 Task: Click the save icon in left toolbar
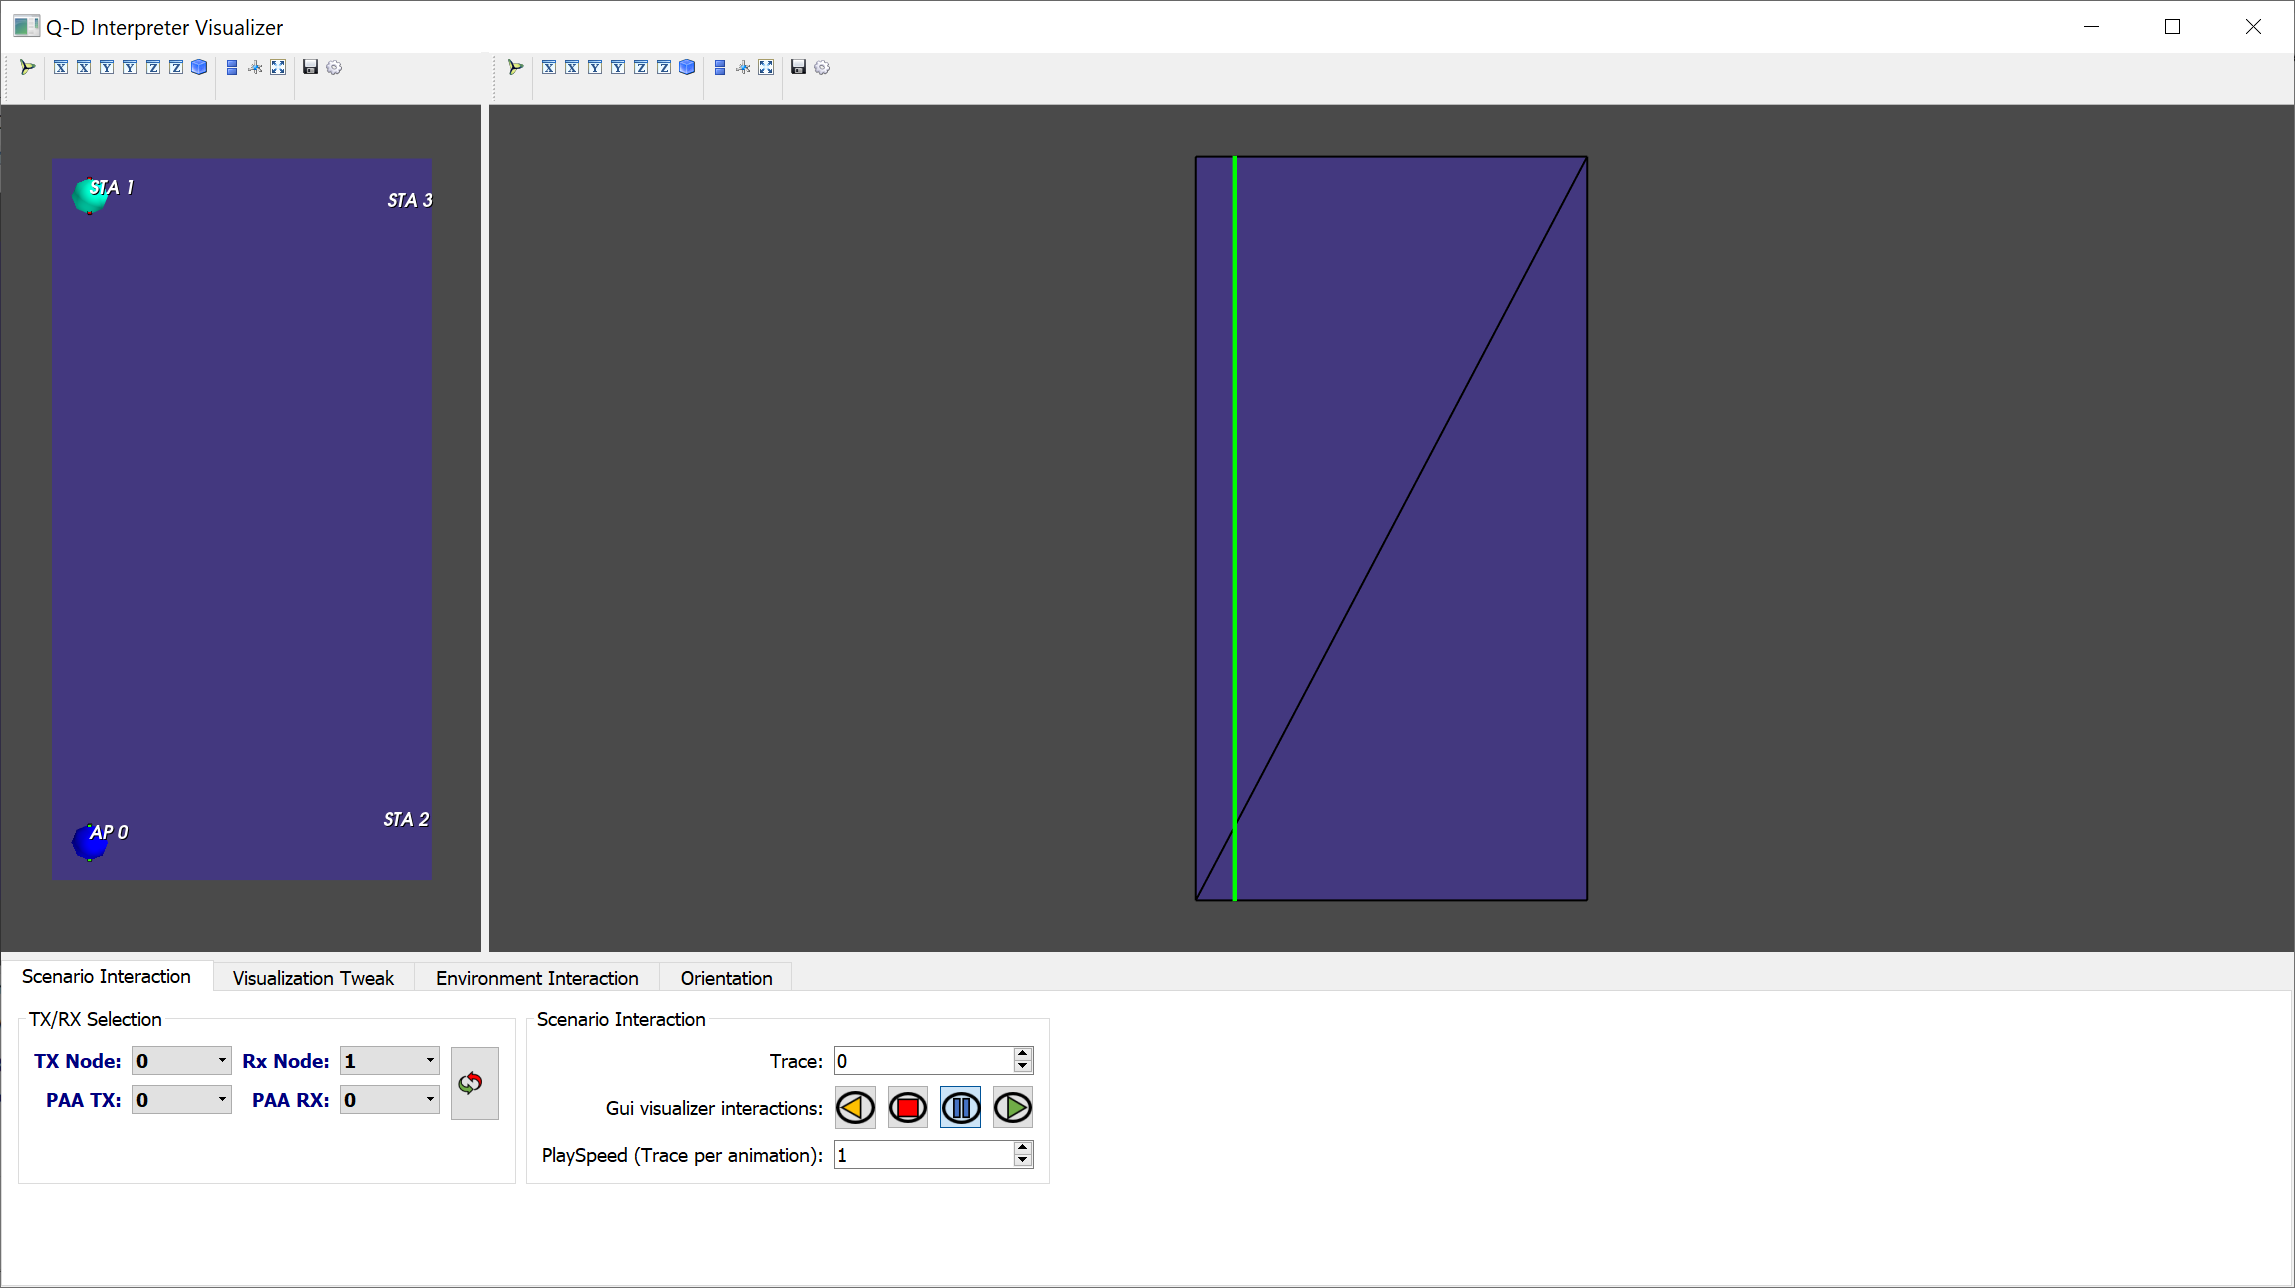tap(310, 67)
